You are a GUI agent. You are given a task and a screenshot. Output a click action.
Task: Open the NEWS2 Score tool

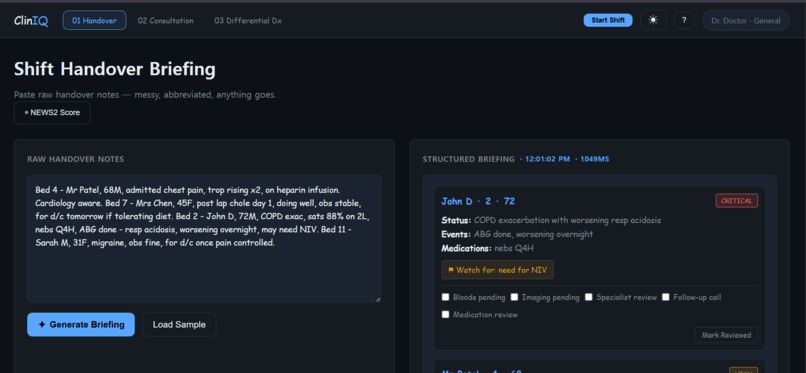coord(52,113)
